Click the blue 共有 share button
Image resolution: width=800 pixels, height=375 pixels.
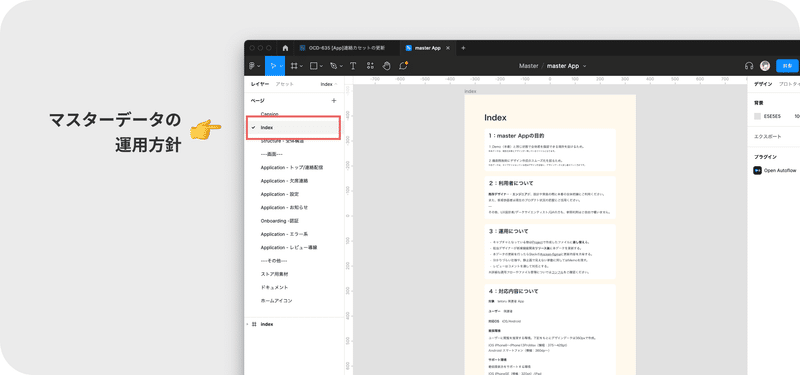tap(787, 66)
